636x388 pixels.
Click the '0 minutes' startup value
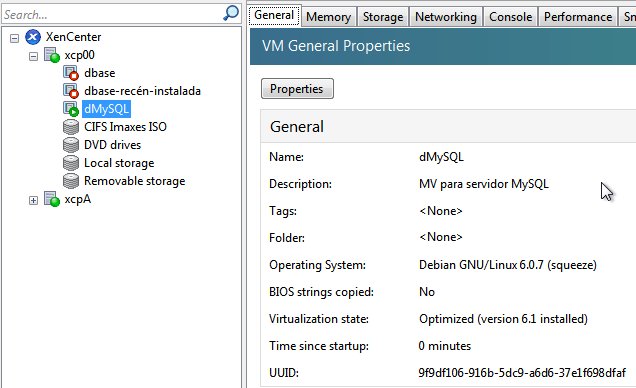tap(445, 346)
